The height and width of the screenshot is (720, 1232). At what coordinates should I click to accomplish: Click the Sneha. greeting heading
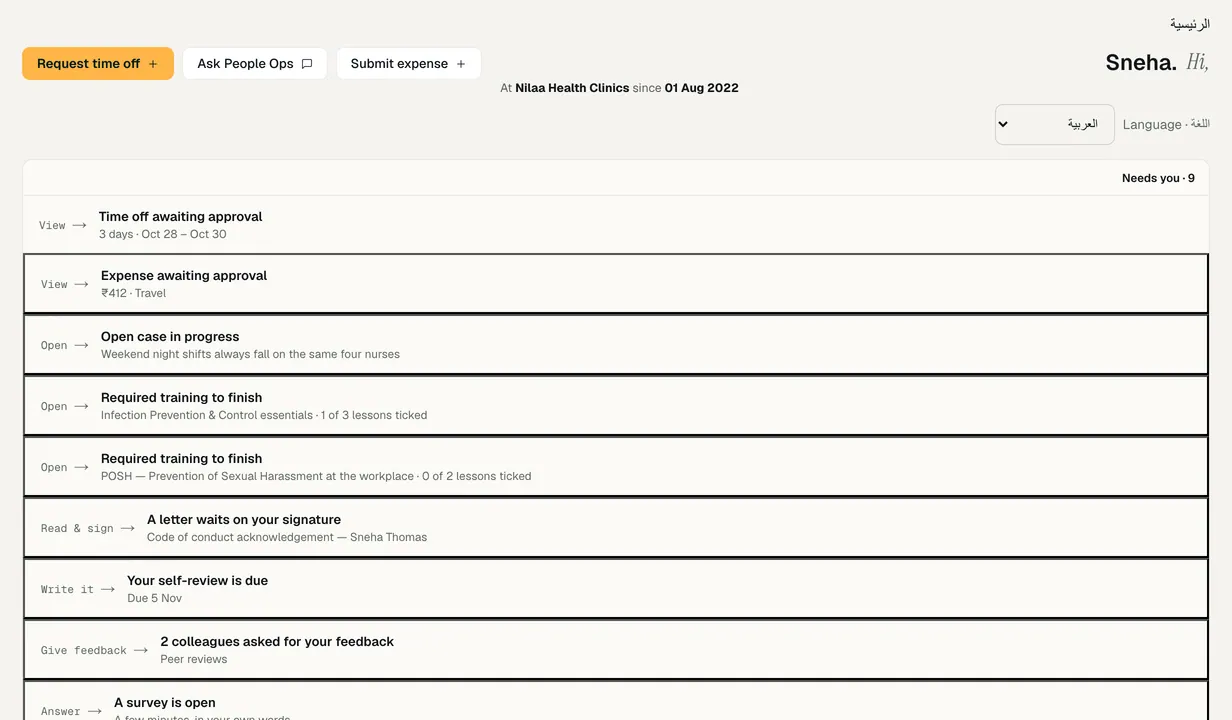pos(1141,63)
